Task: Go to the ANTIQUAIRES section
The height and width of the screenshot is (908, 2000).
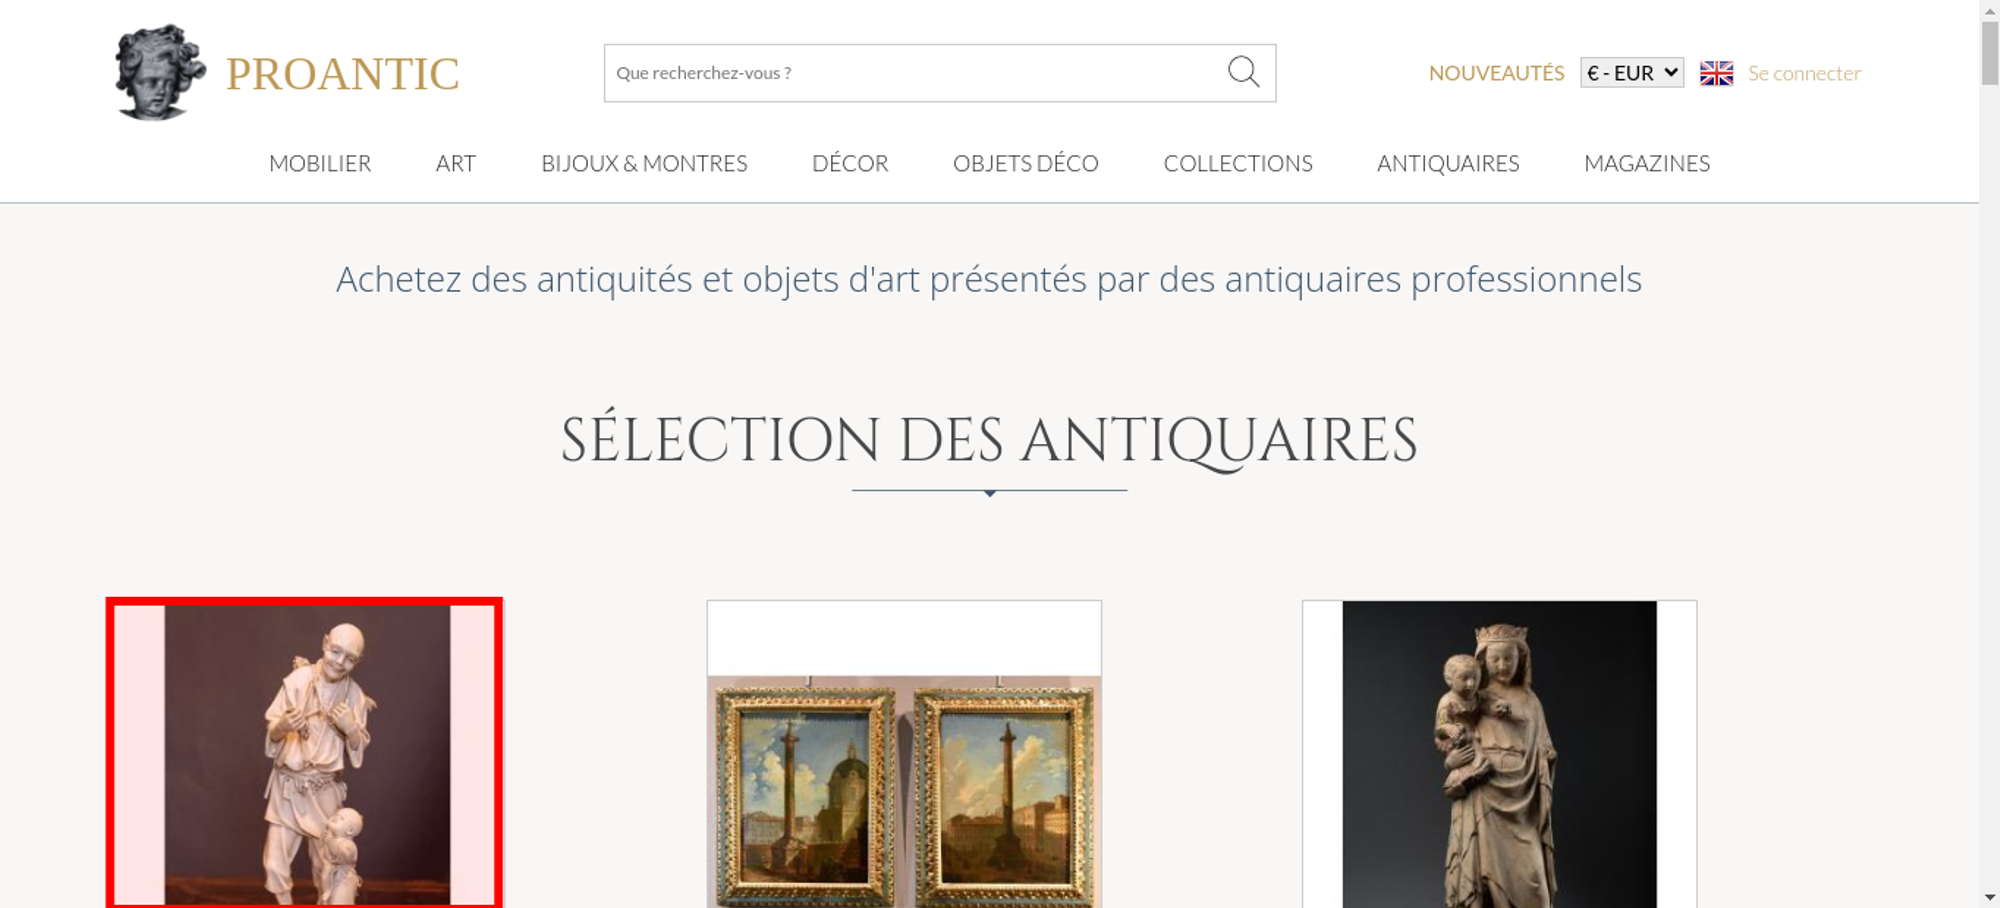Action: 1448,163
